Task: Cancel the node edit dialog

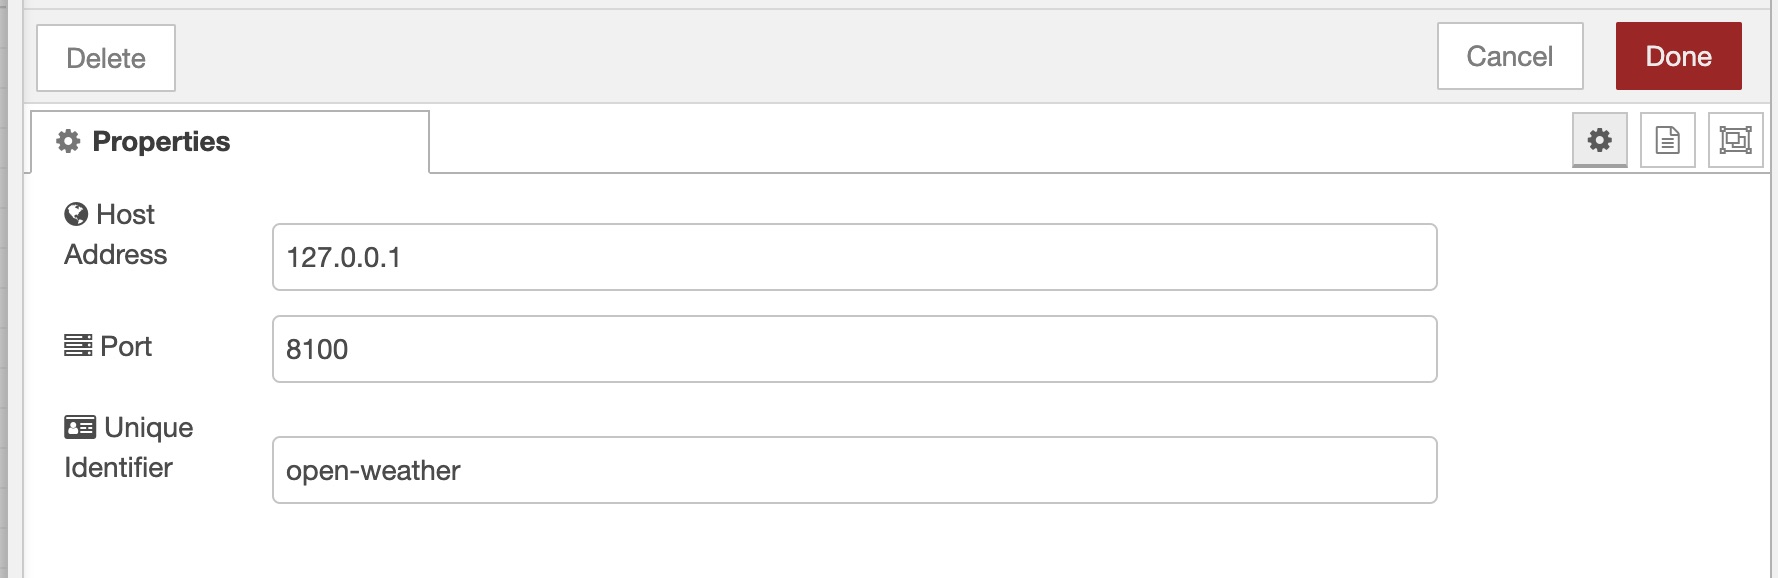Action: 1509,56
